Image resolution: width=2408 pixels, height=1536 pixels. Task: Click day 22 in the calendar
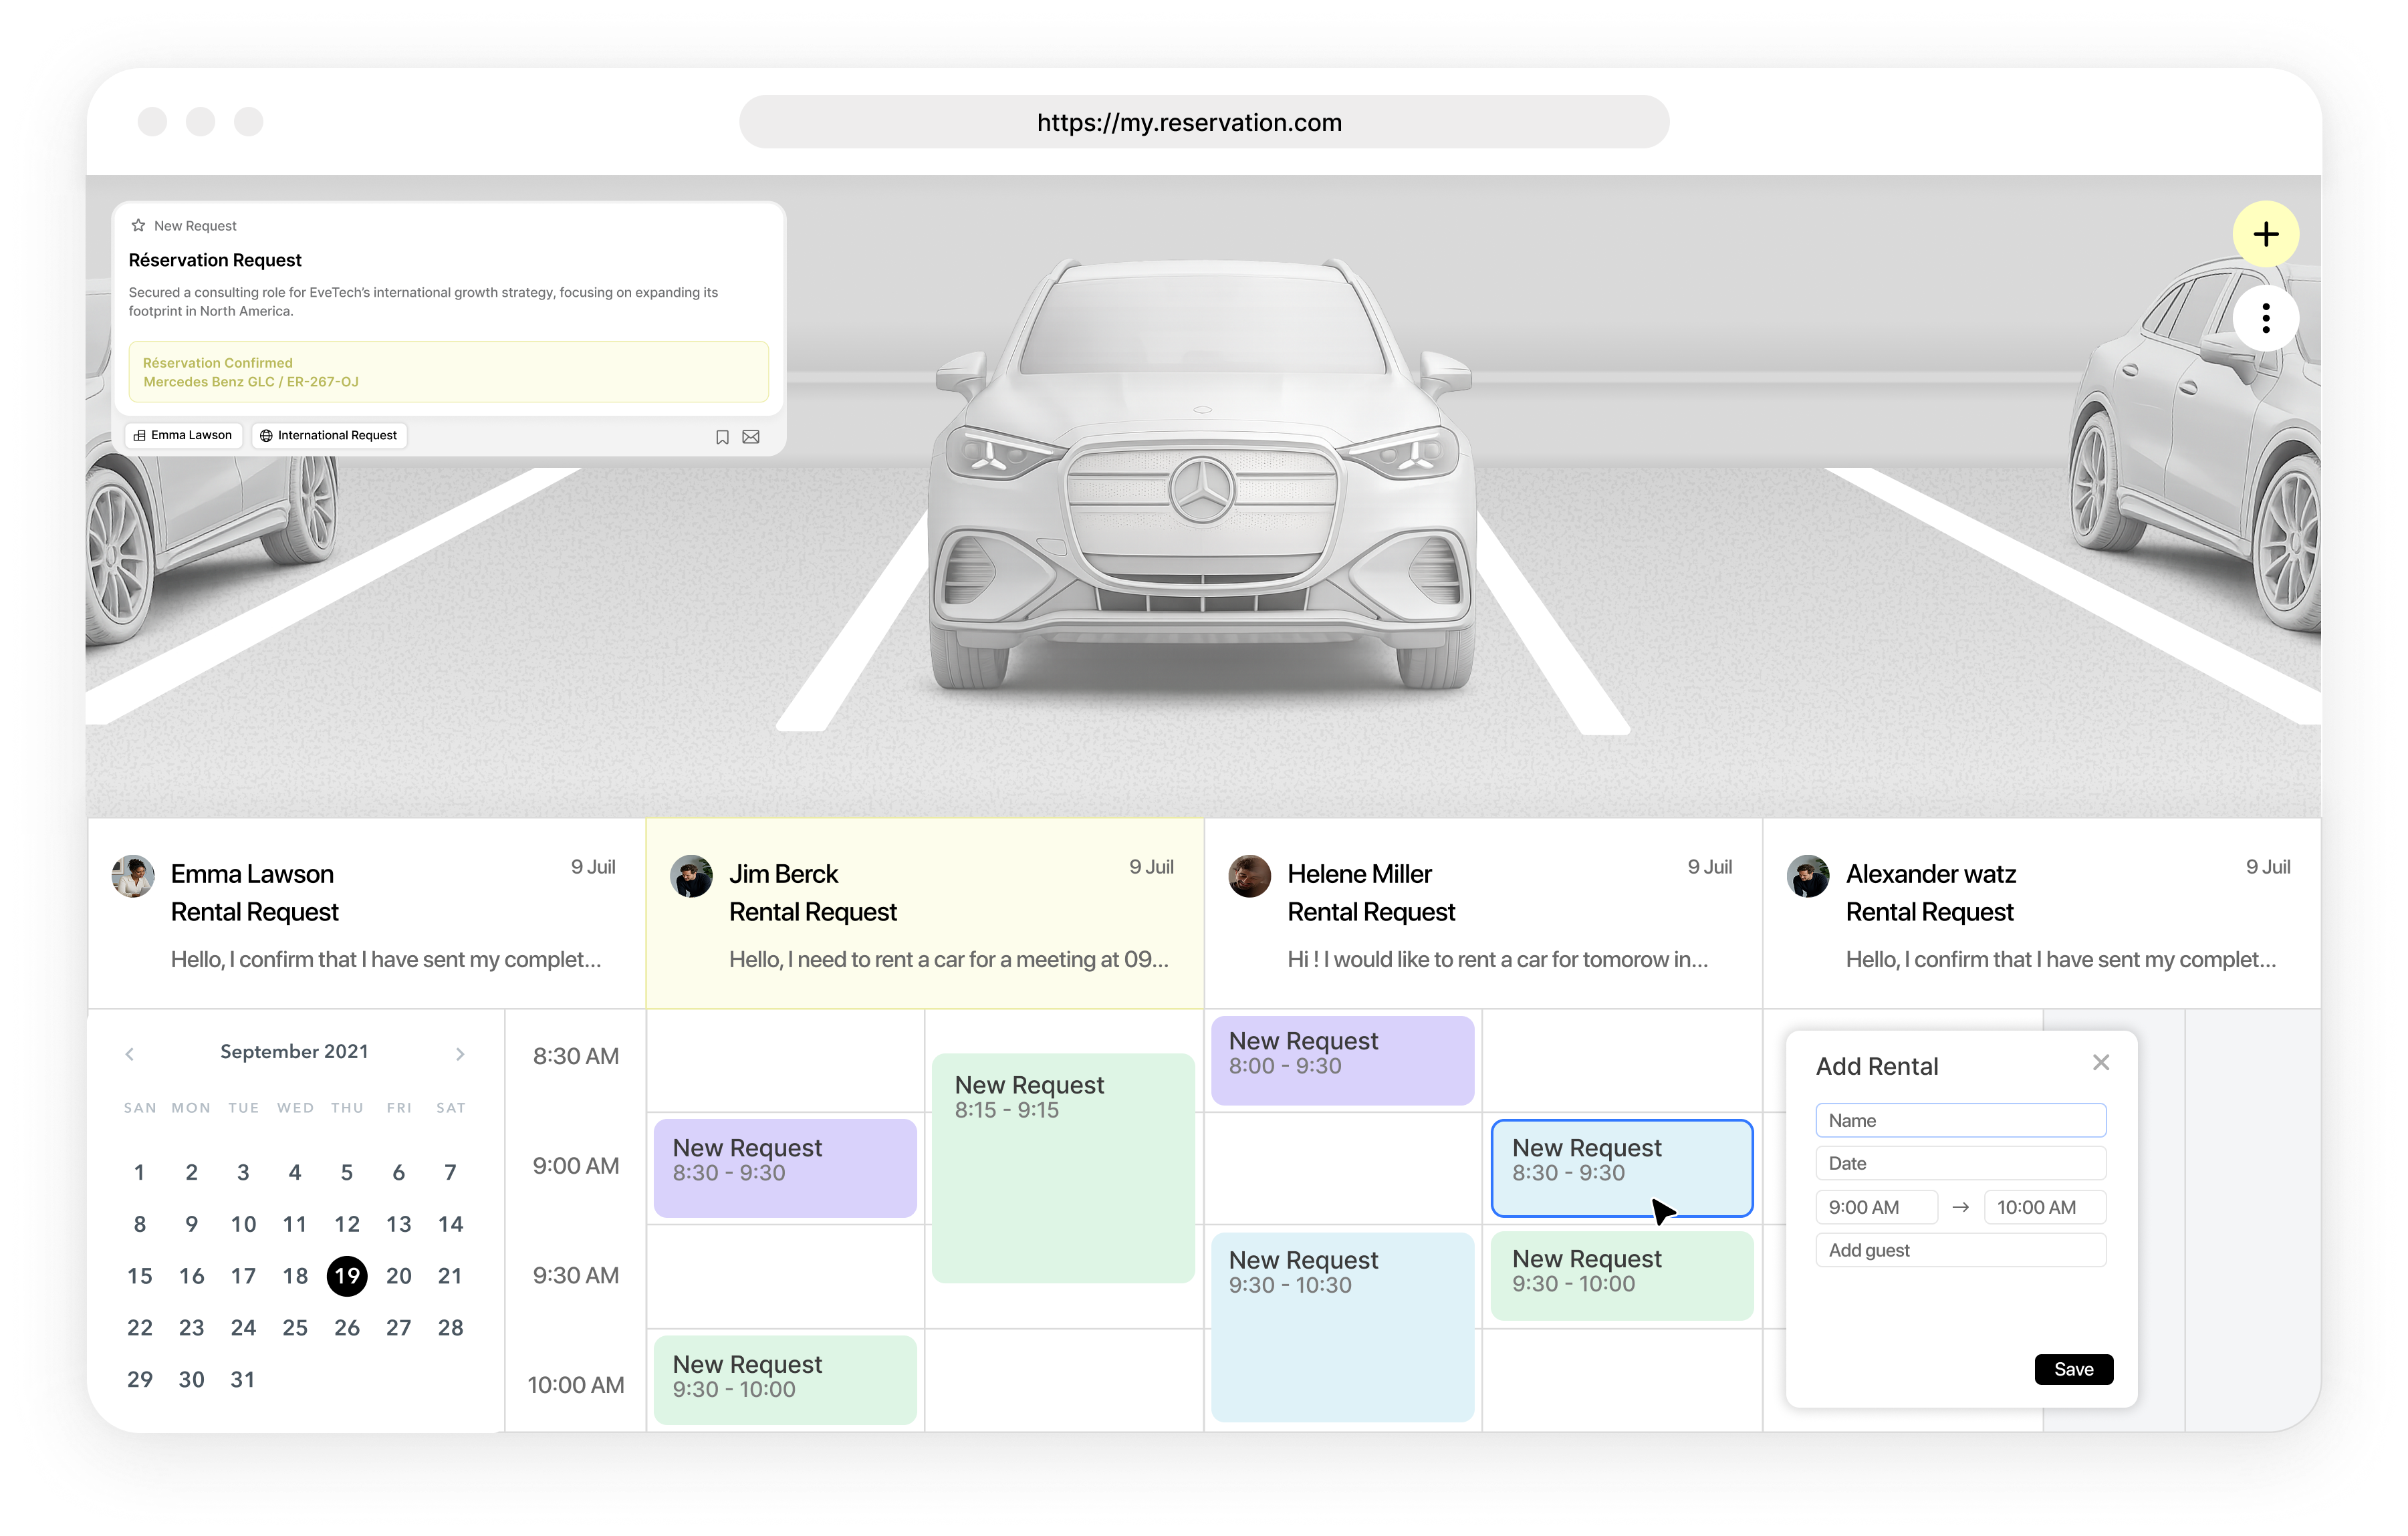click(140, 1328)
